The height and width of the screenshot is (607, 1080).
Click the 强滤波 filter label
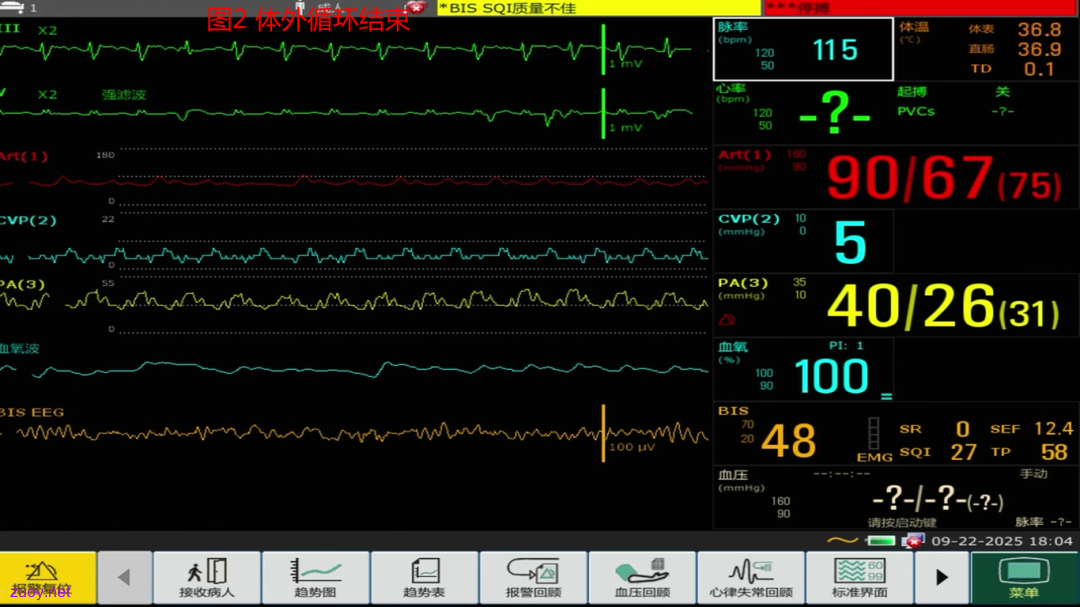click(124, 94)
